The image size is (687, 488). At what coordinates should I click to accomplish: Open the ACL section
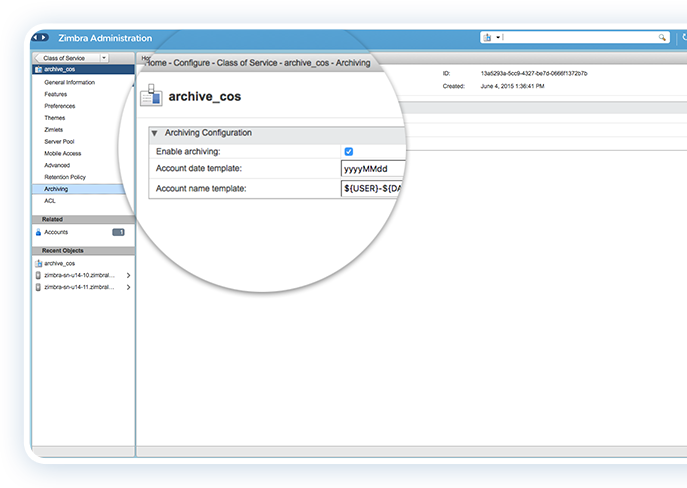coord(50,201)
